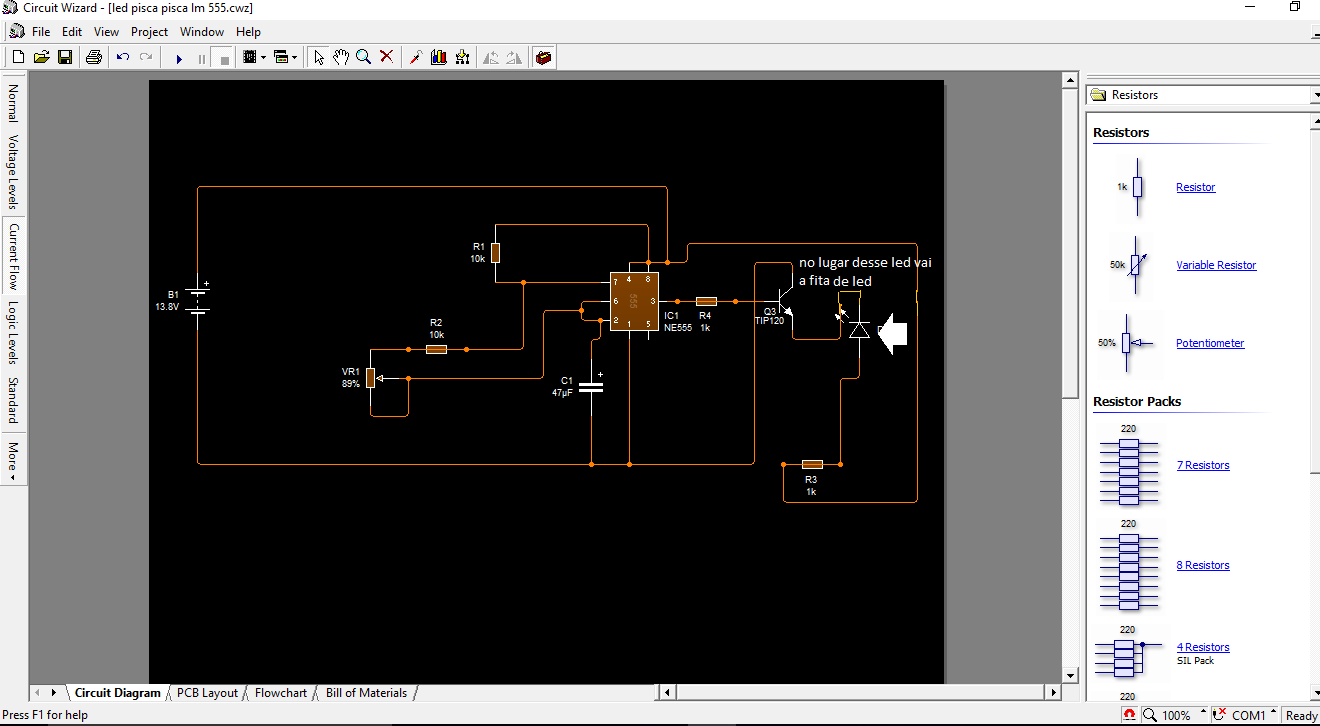Click the Variable Resistor link
1320x726 pixels.
tap(1216, 266)
